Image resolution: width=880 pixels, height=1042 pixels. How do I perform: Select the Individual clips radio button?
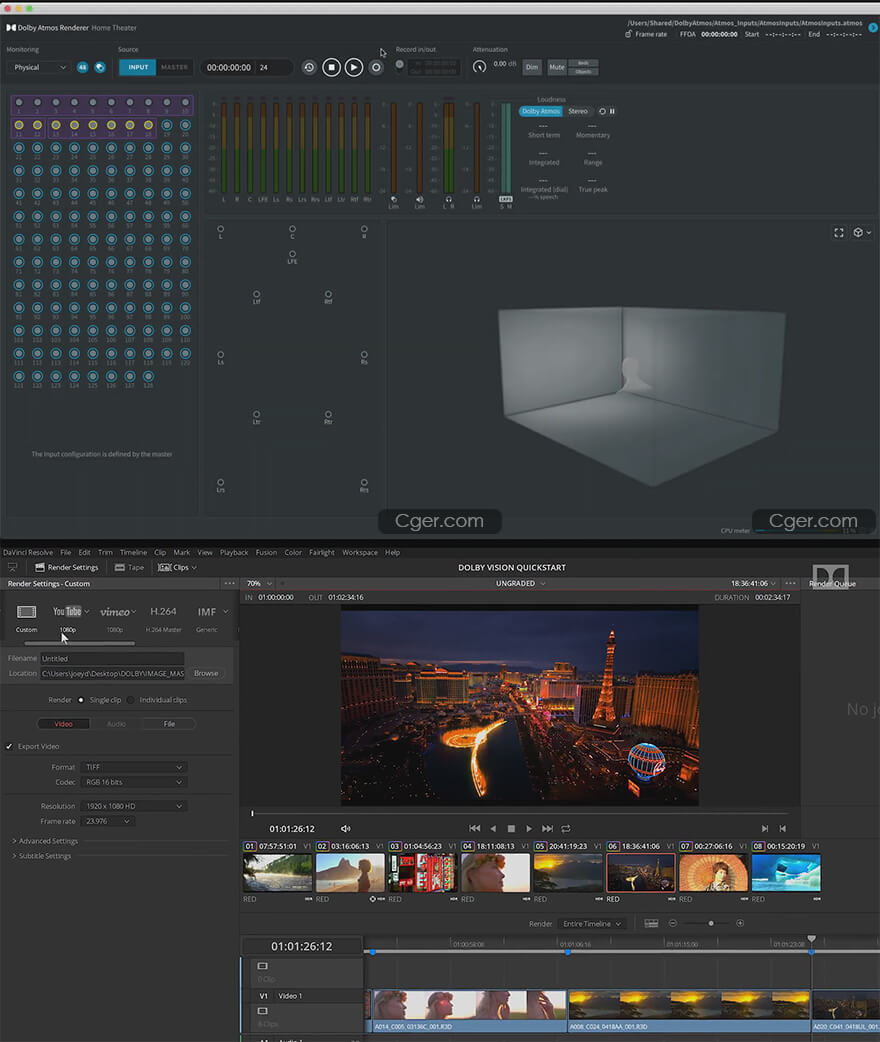[x=131, y=700]
